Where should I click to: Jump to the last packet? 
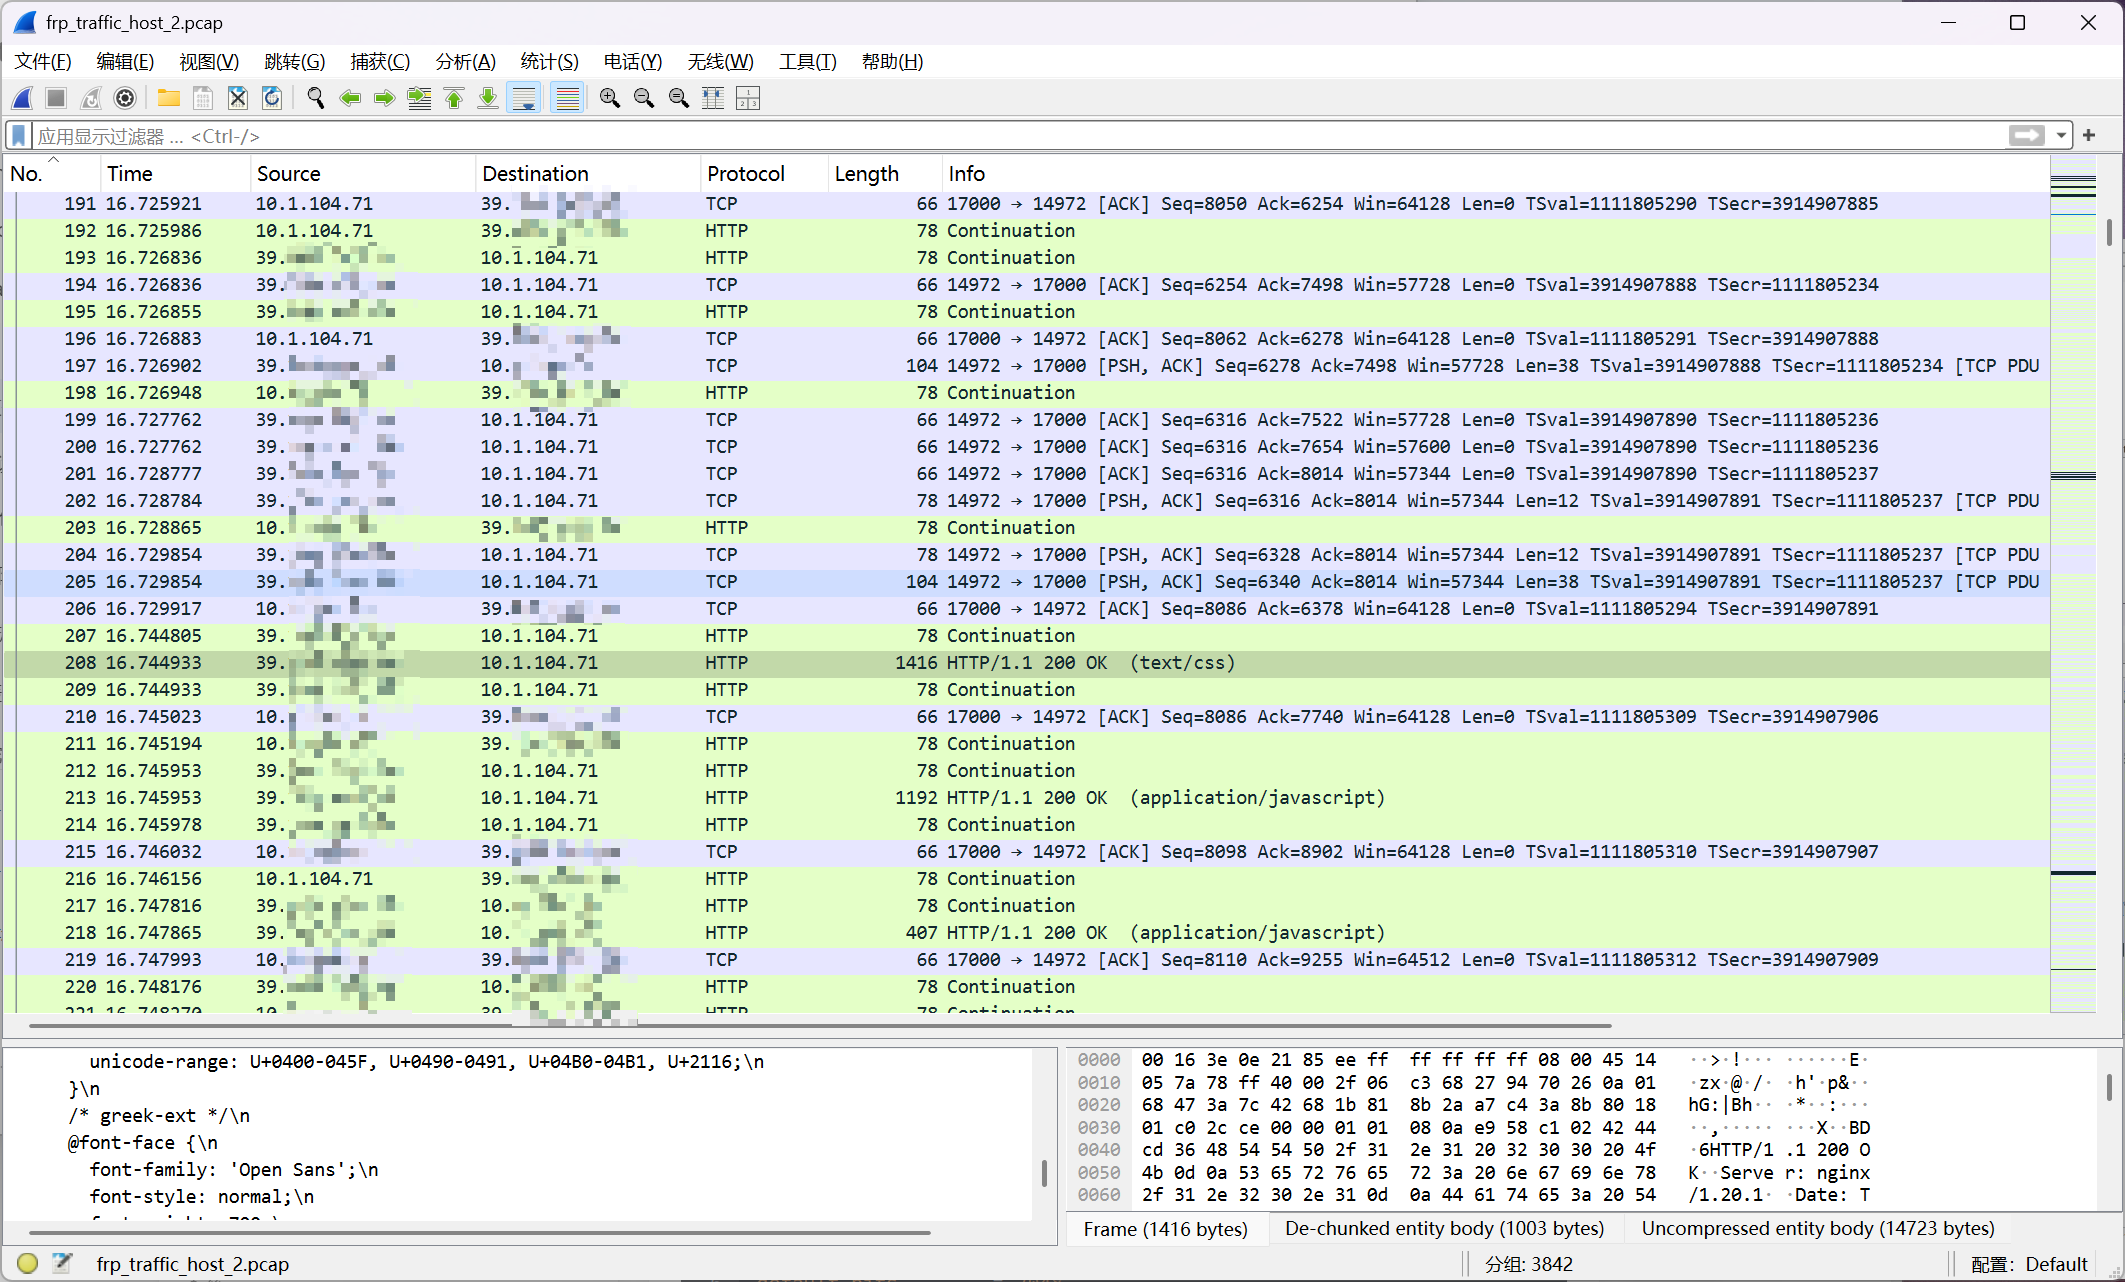[488, 98]
